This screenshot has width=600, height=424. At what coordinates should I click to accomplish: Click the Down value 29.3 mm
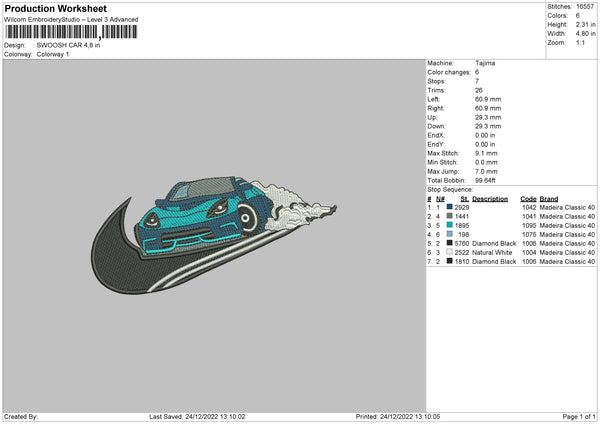coord(488,126)
